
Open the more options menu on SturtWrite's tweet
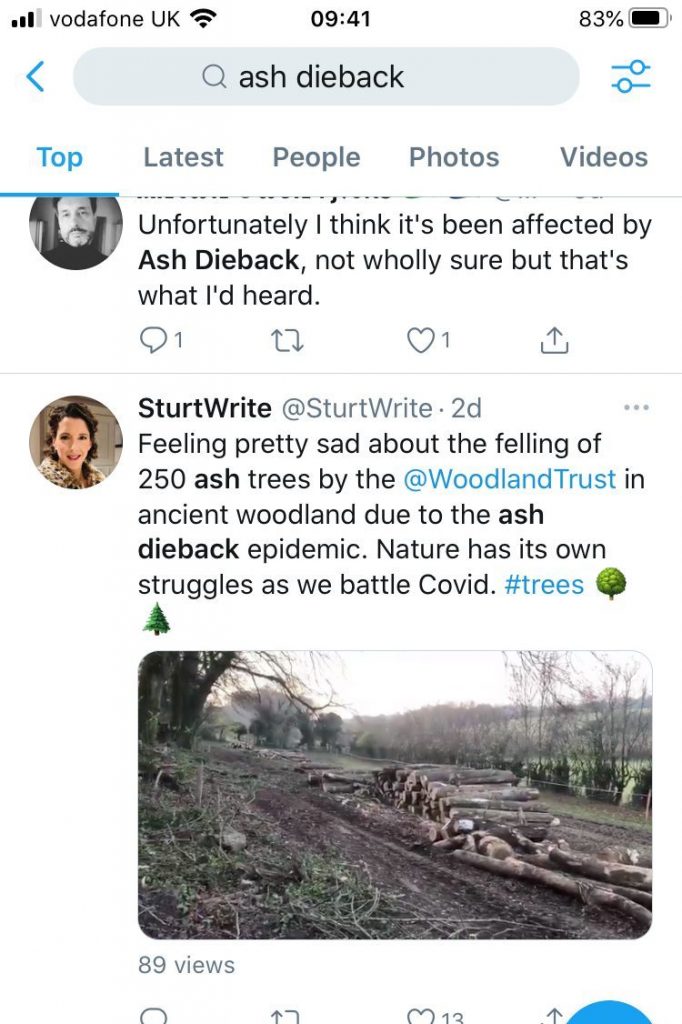point(636,407)
